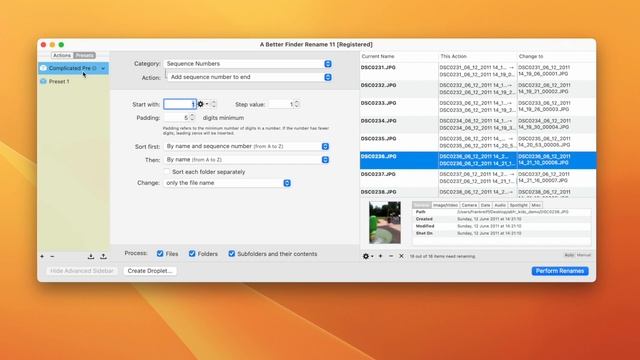Select file DSC0233.JPG in list
The width and height of the screenshot is (640, 360).
[x=478, y=107]
